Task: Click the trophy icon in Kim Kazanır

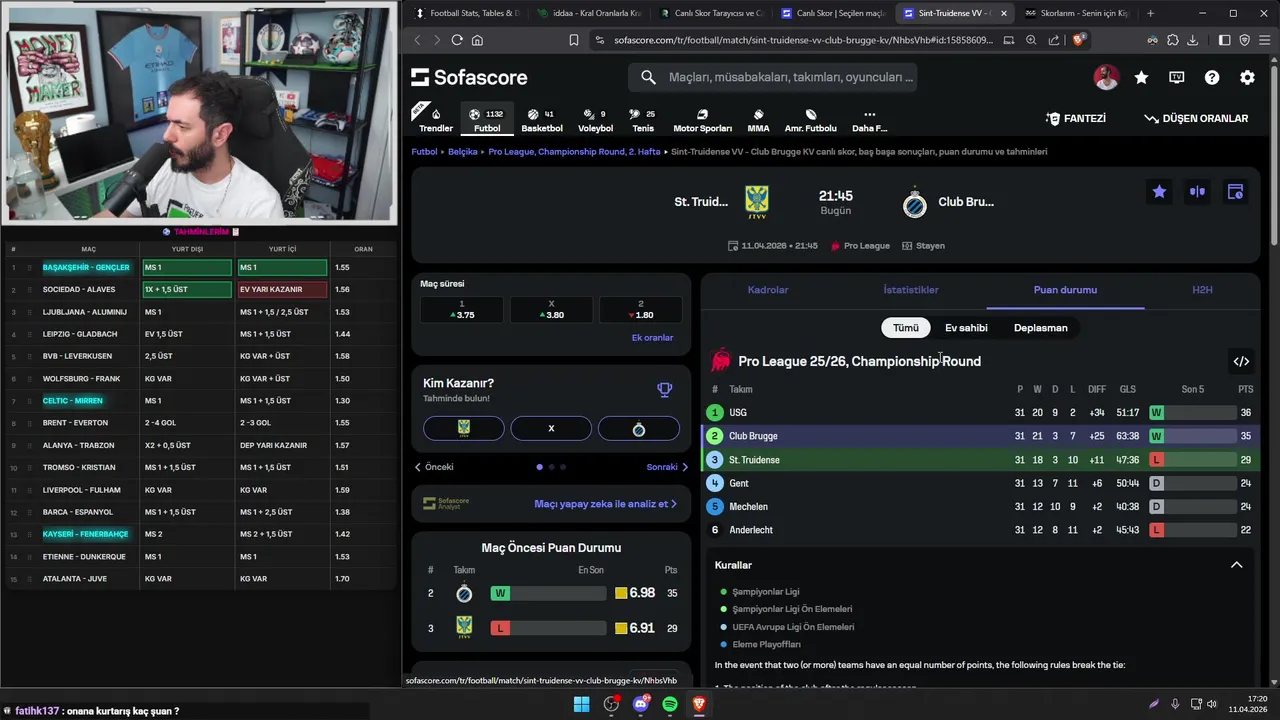Action: point(664,390)
